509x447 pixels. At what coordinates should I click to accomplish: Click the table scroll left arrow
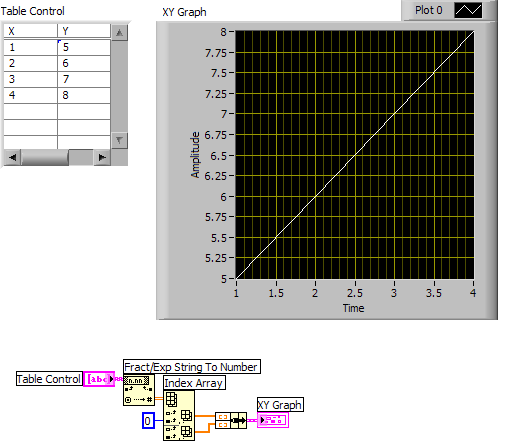(x=12, y=157)
